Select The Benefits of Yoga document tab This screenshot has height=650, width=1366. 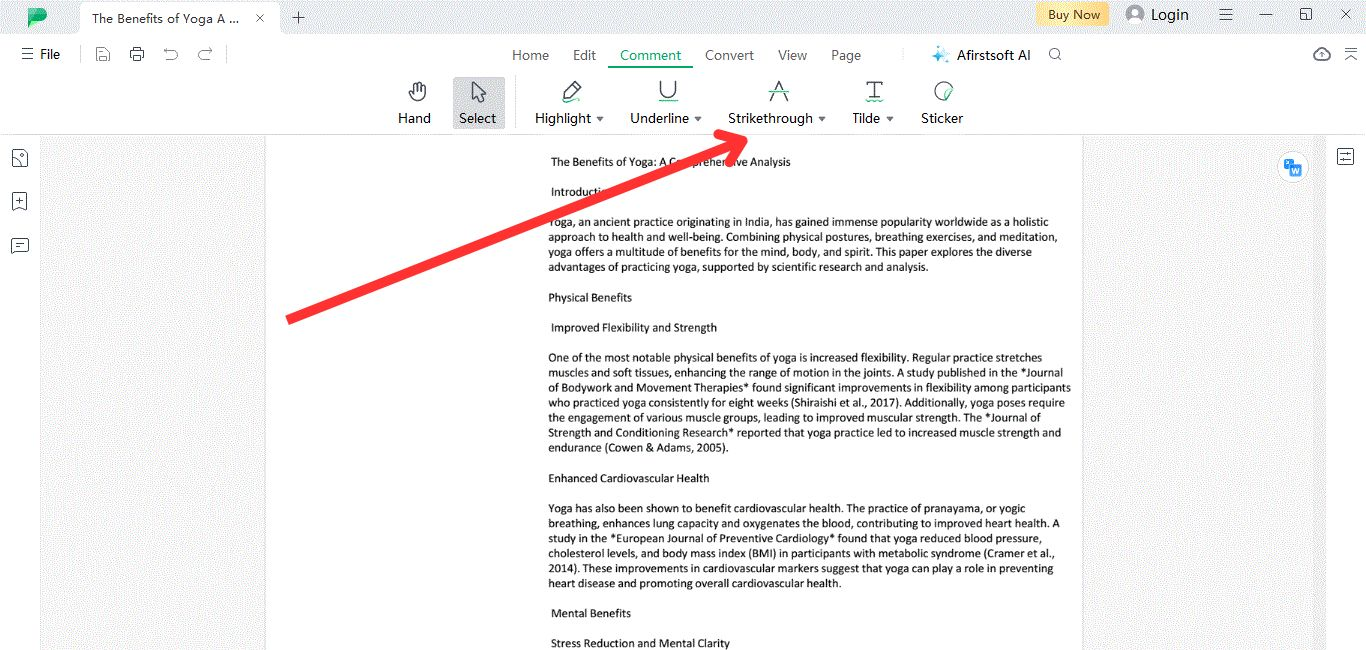coord(179,18)
